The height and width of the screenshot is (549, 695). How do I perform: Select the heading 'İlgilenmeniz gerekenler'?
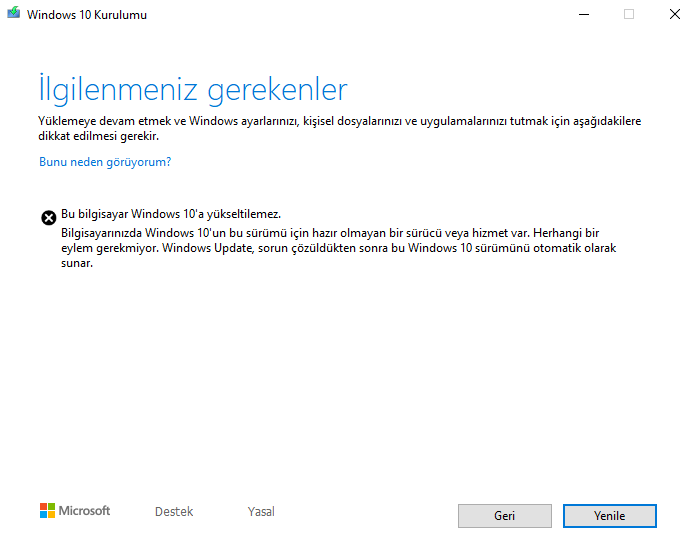pos(193,90)
